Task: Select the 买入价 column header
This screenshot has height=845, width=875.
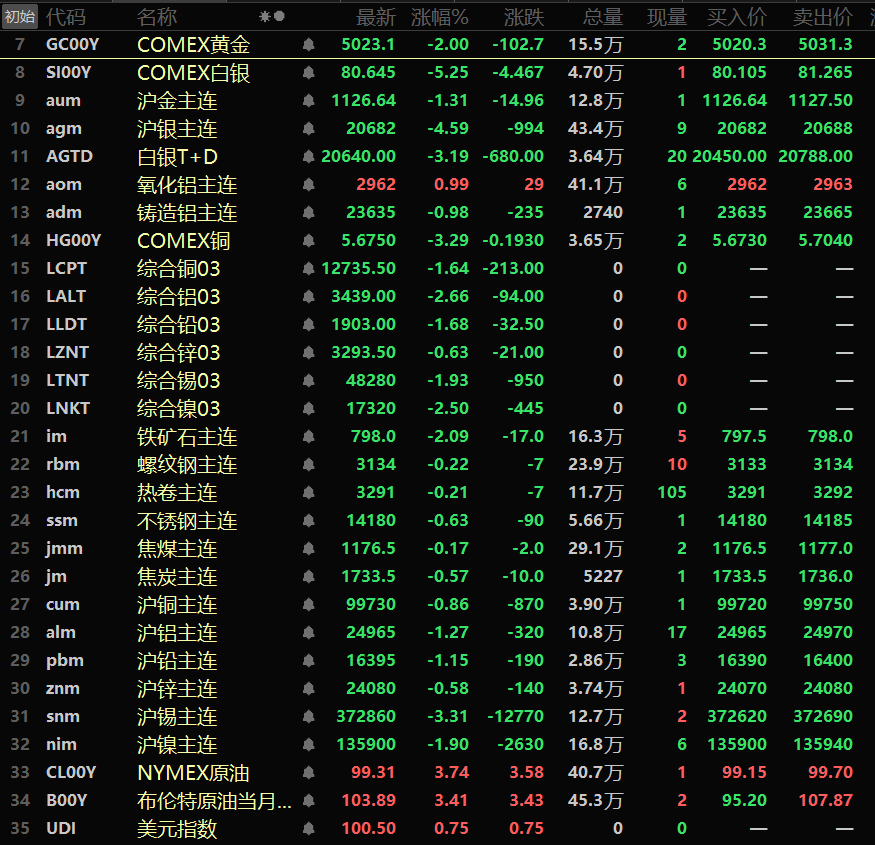Action: [x=737, y=17]
